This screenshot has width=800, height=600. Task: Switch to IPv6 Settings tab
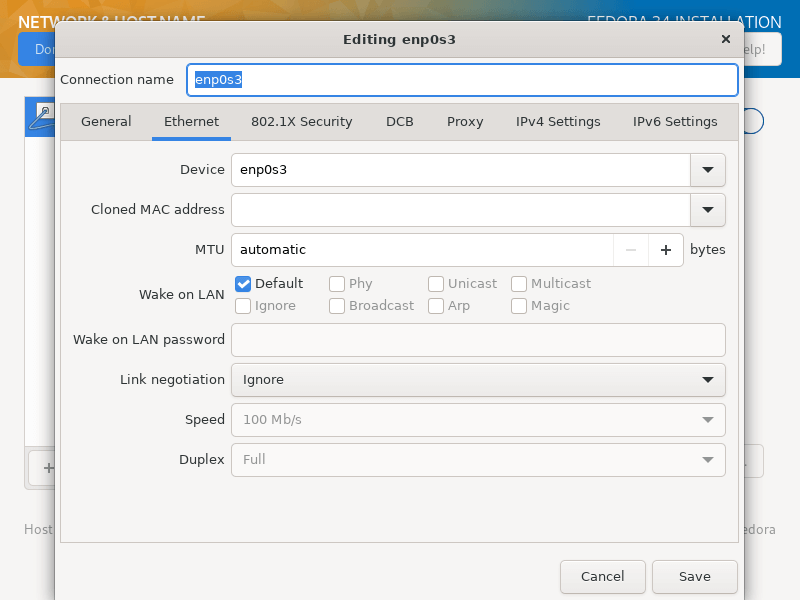click(675, 122)
